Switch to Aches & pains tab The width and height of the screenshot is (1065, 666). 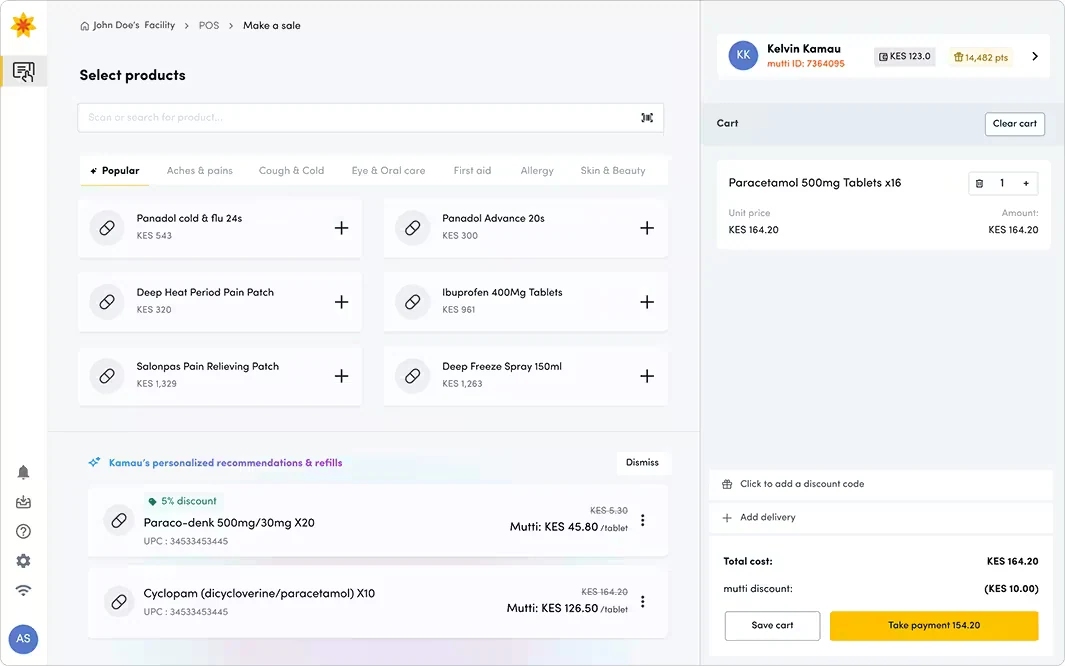click(200, 170)
